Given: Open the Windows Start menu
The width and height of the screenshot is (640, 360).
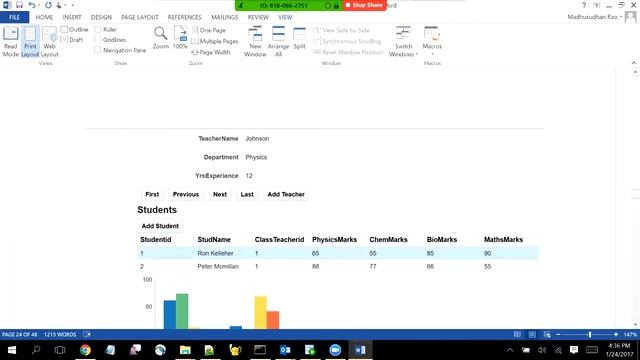Looking at the screenshot, I should click(x=11, y=350).
